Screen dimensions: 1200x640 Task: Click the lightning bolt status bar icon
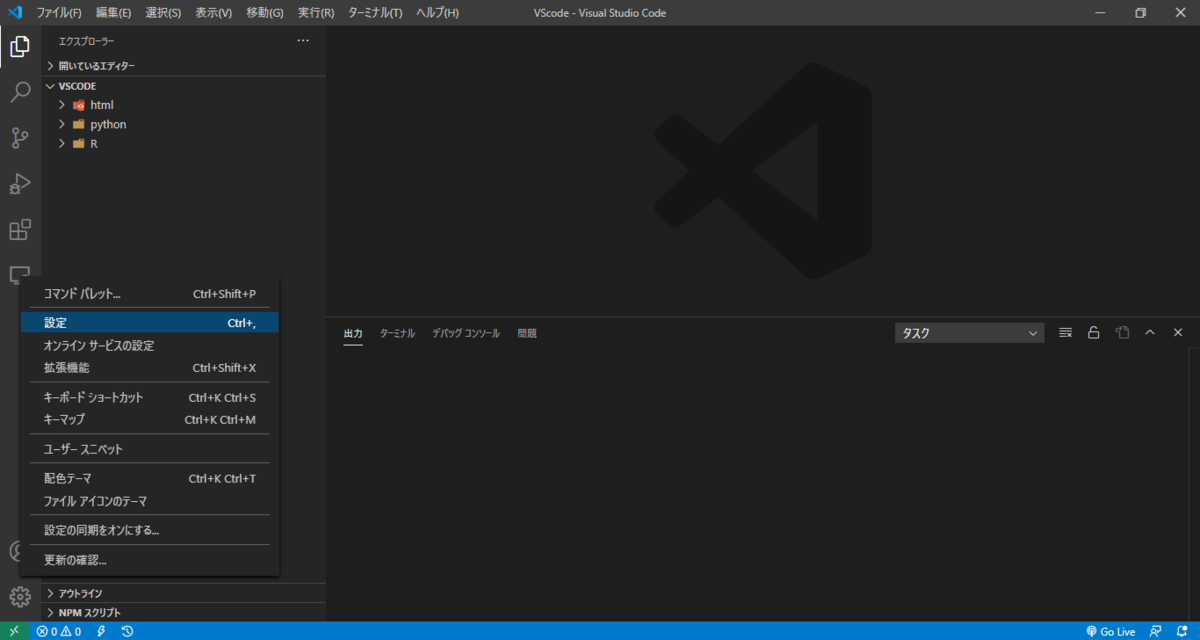pos(101,631)
